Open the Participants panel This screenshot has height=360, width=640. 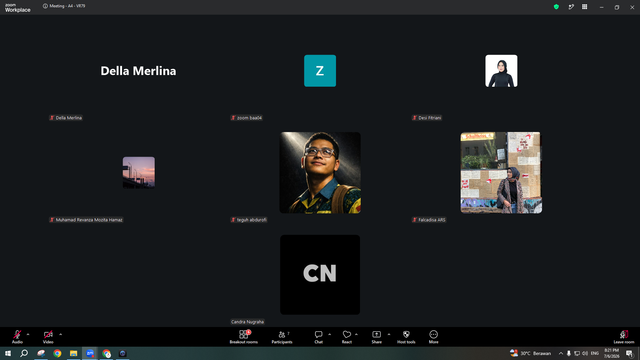(282, 336)
